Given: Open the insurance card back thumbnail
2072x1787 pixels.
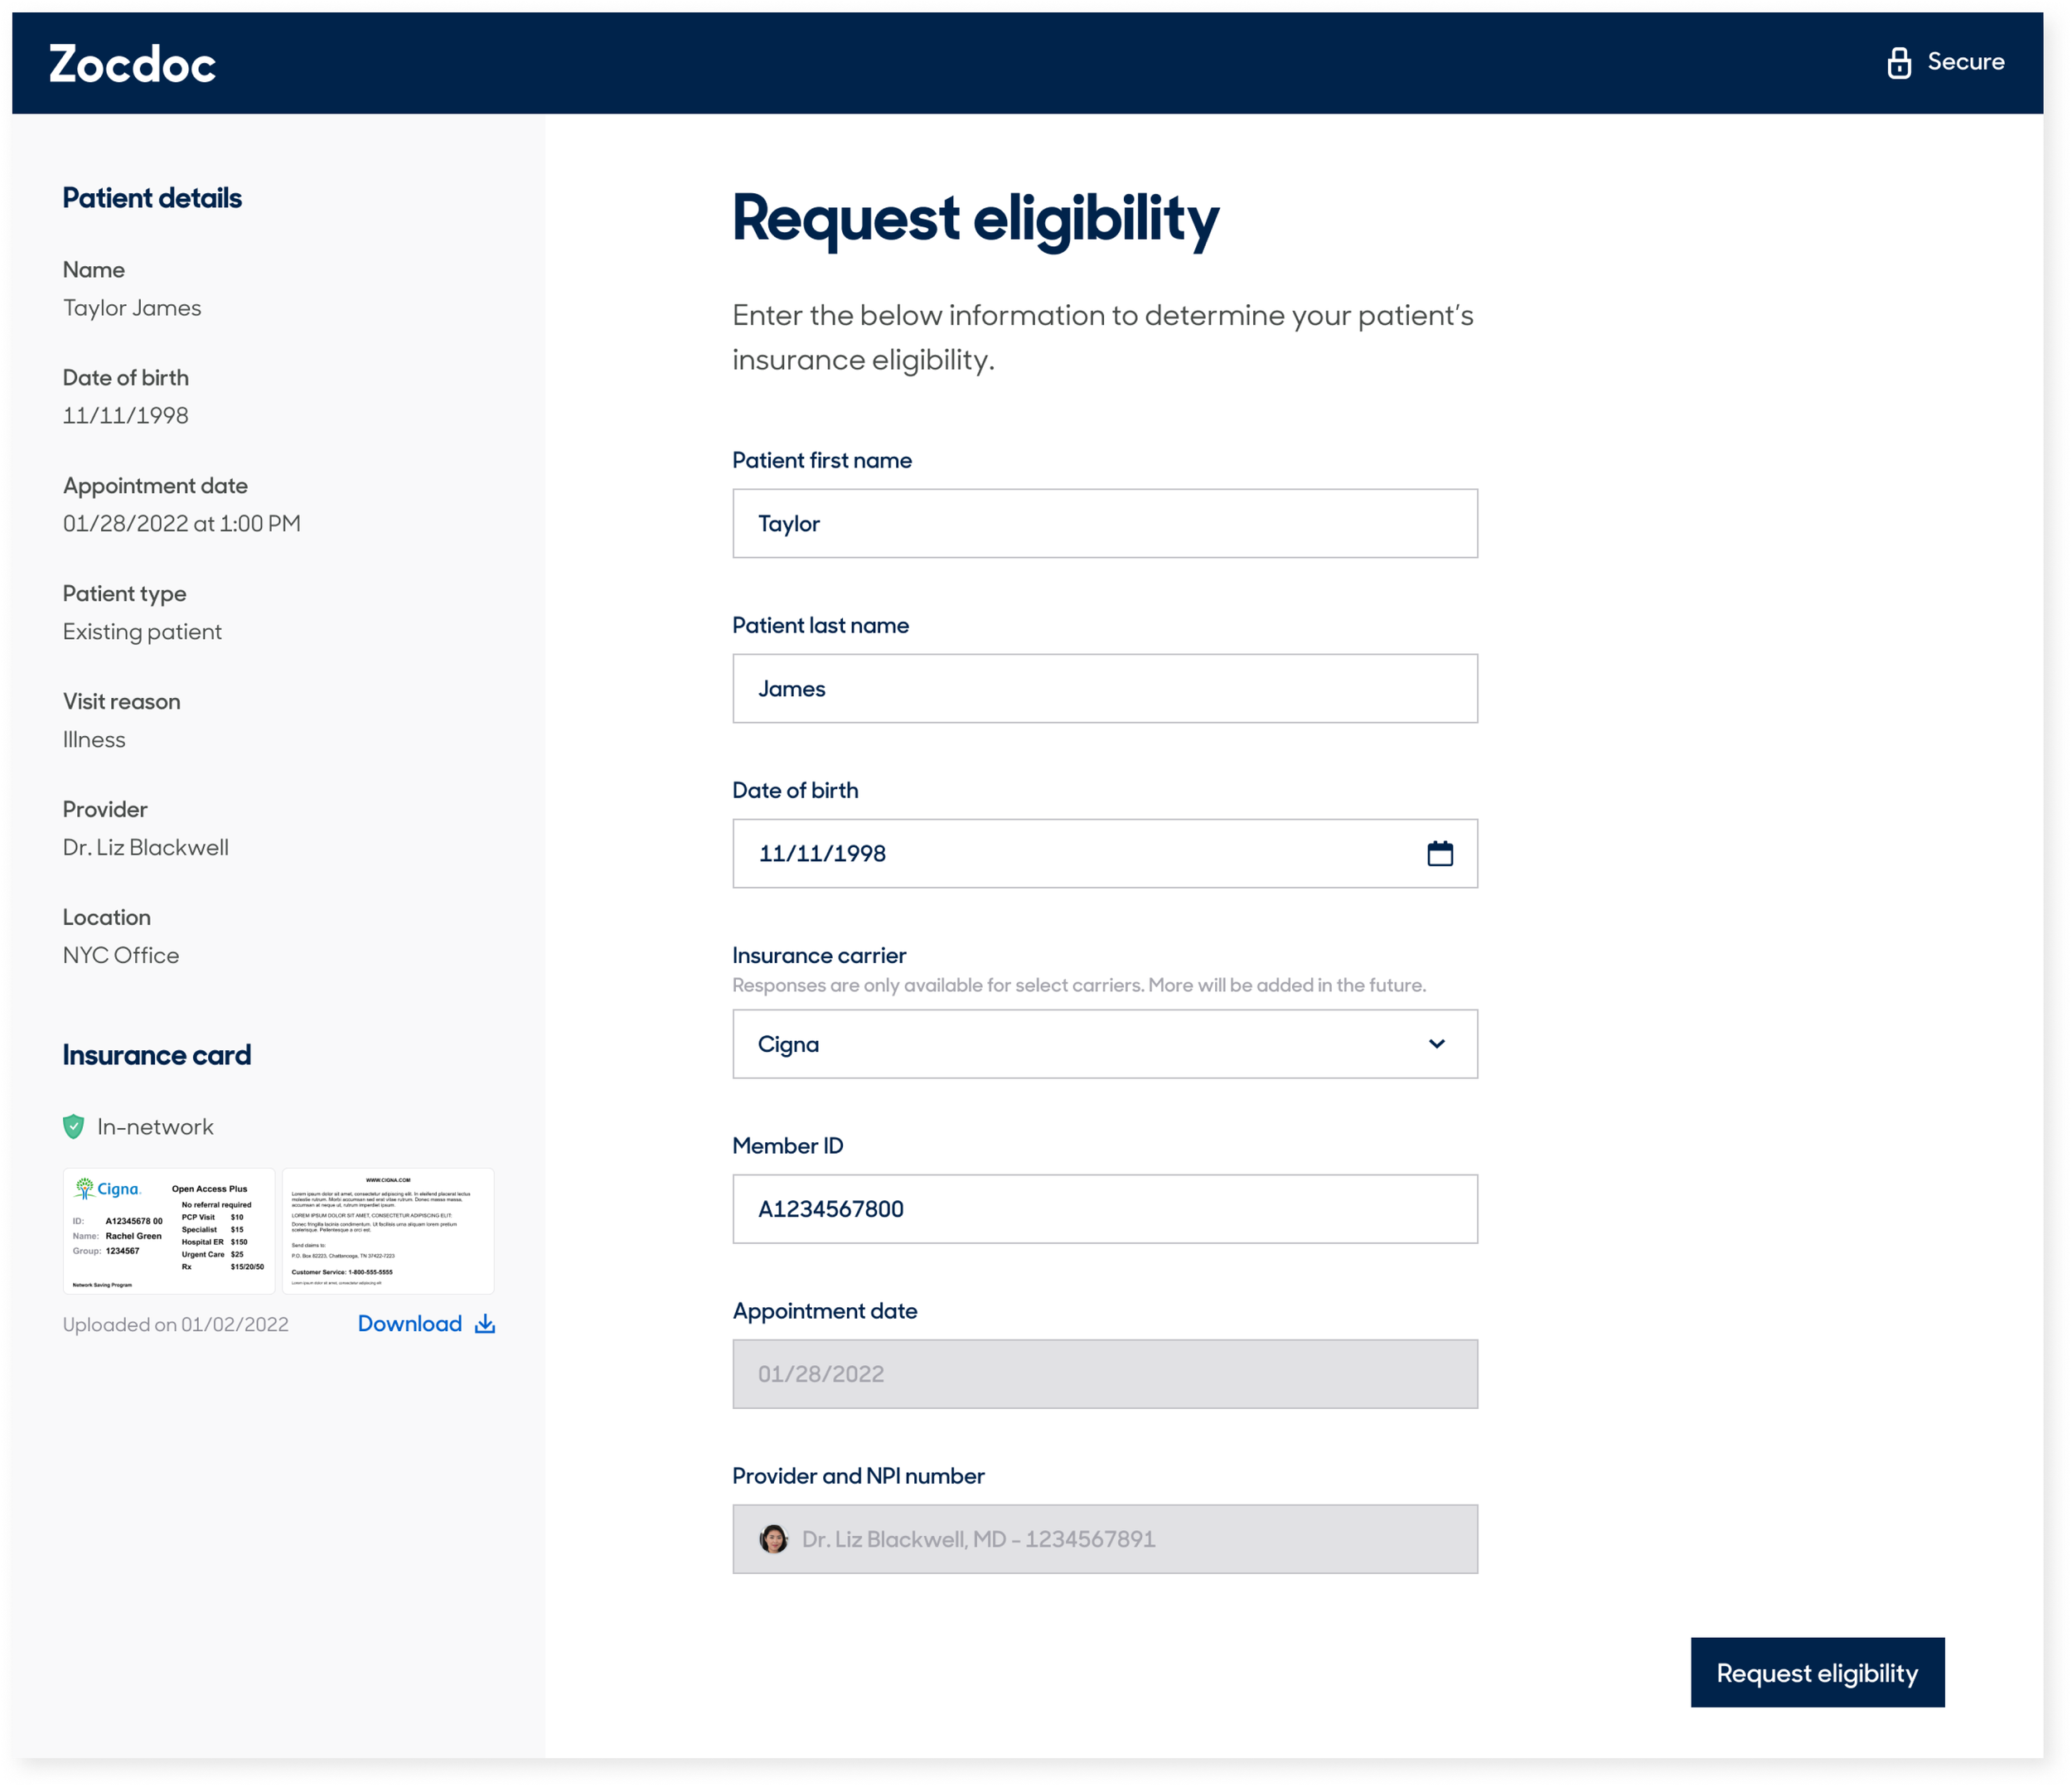Looking at the screenshot, I should point(388,1231).
